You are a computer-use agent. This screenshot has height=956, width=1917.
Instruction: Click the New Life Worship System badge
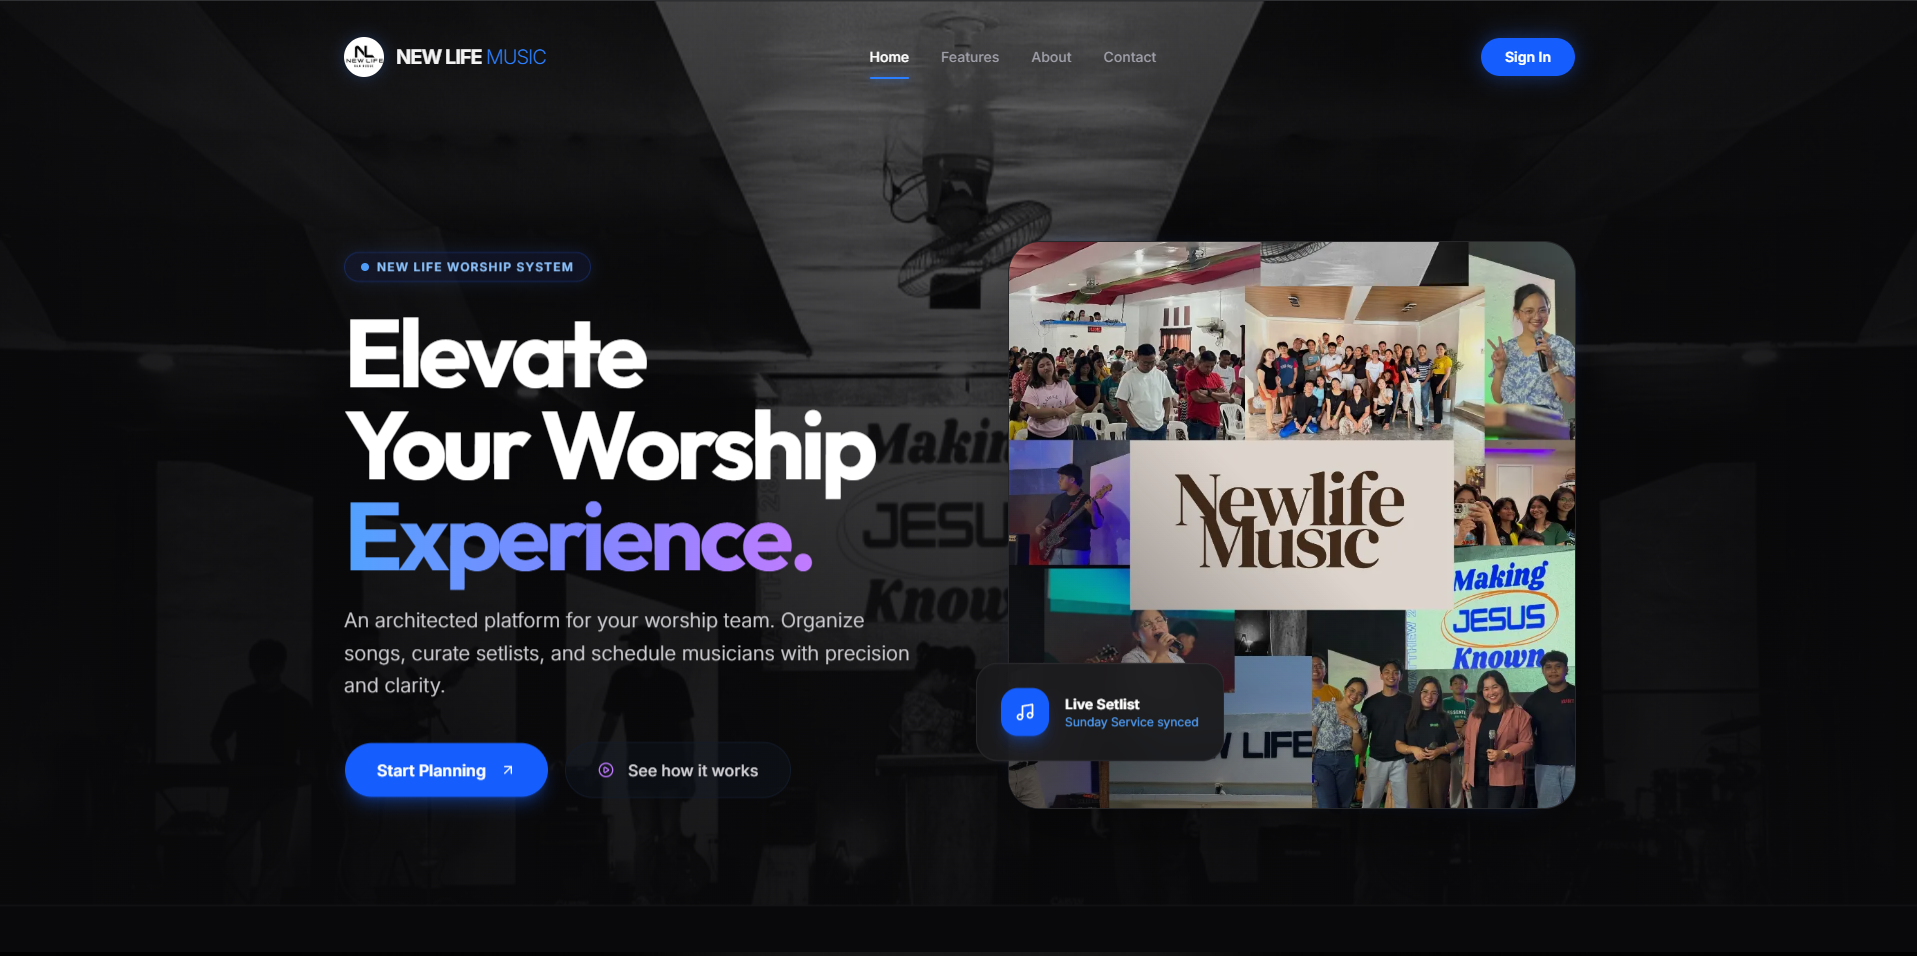[467, 267]
